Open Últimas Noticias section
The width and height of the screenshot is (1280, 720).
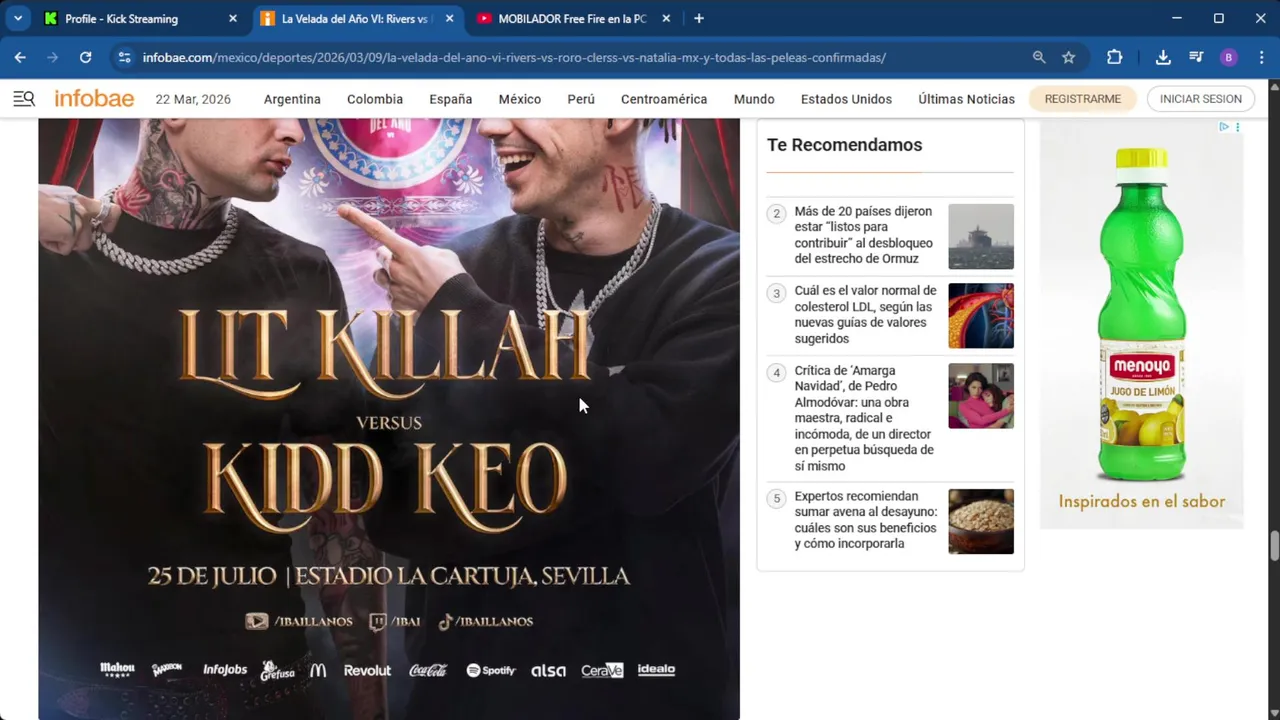pos(966,99)
